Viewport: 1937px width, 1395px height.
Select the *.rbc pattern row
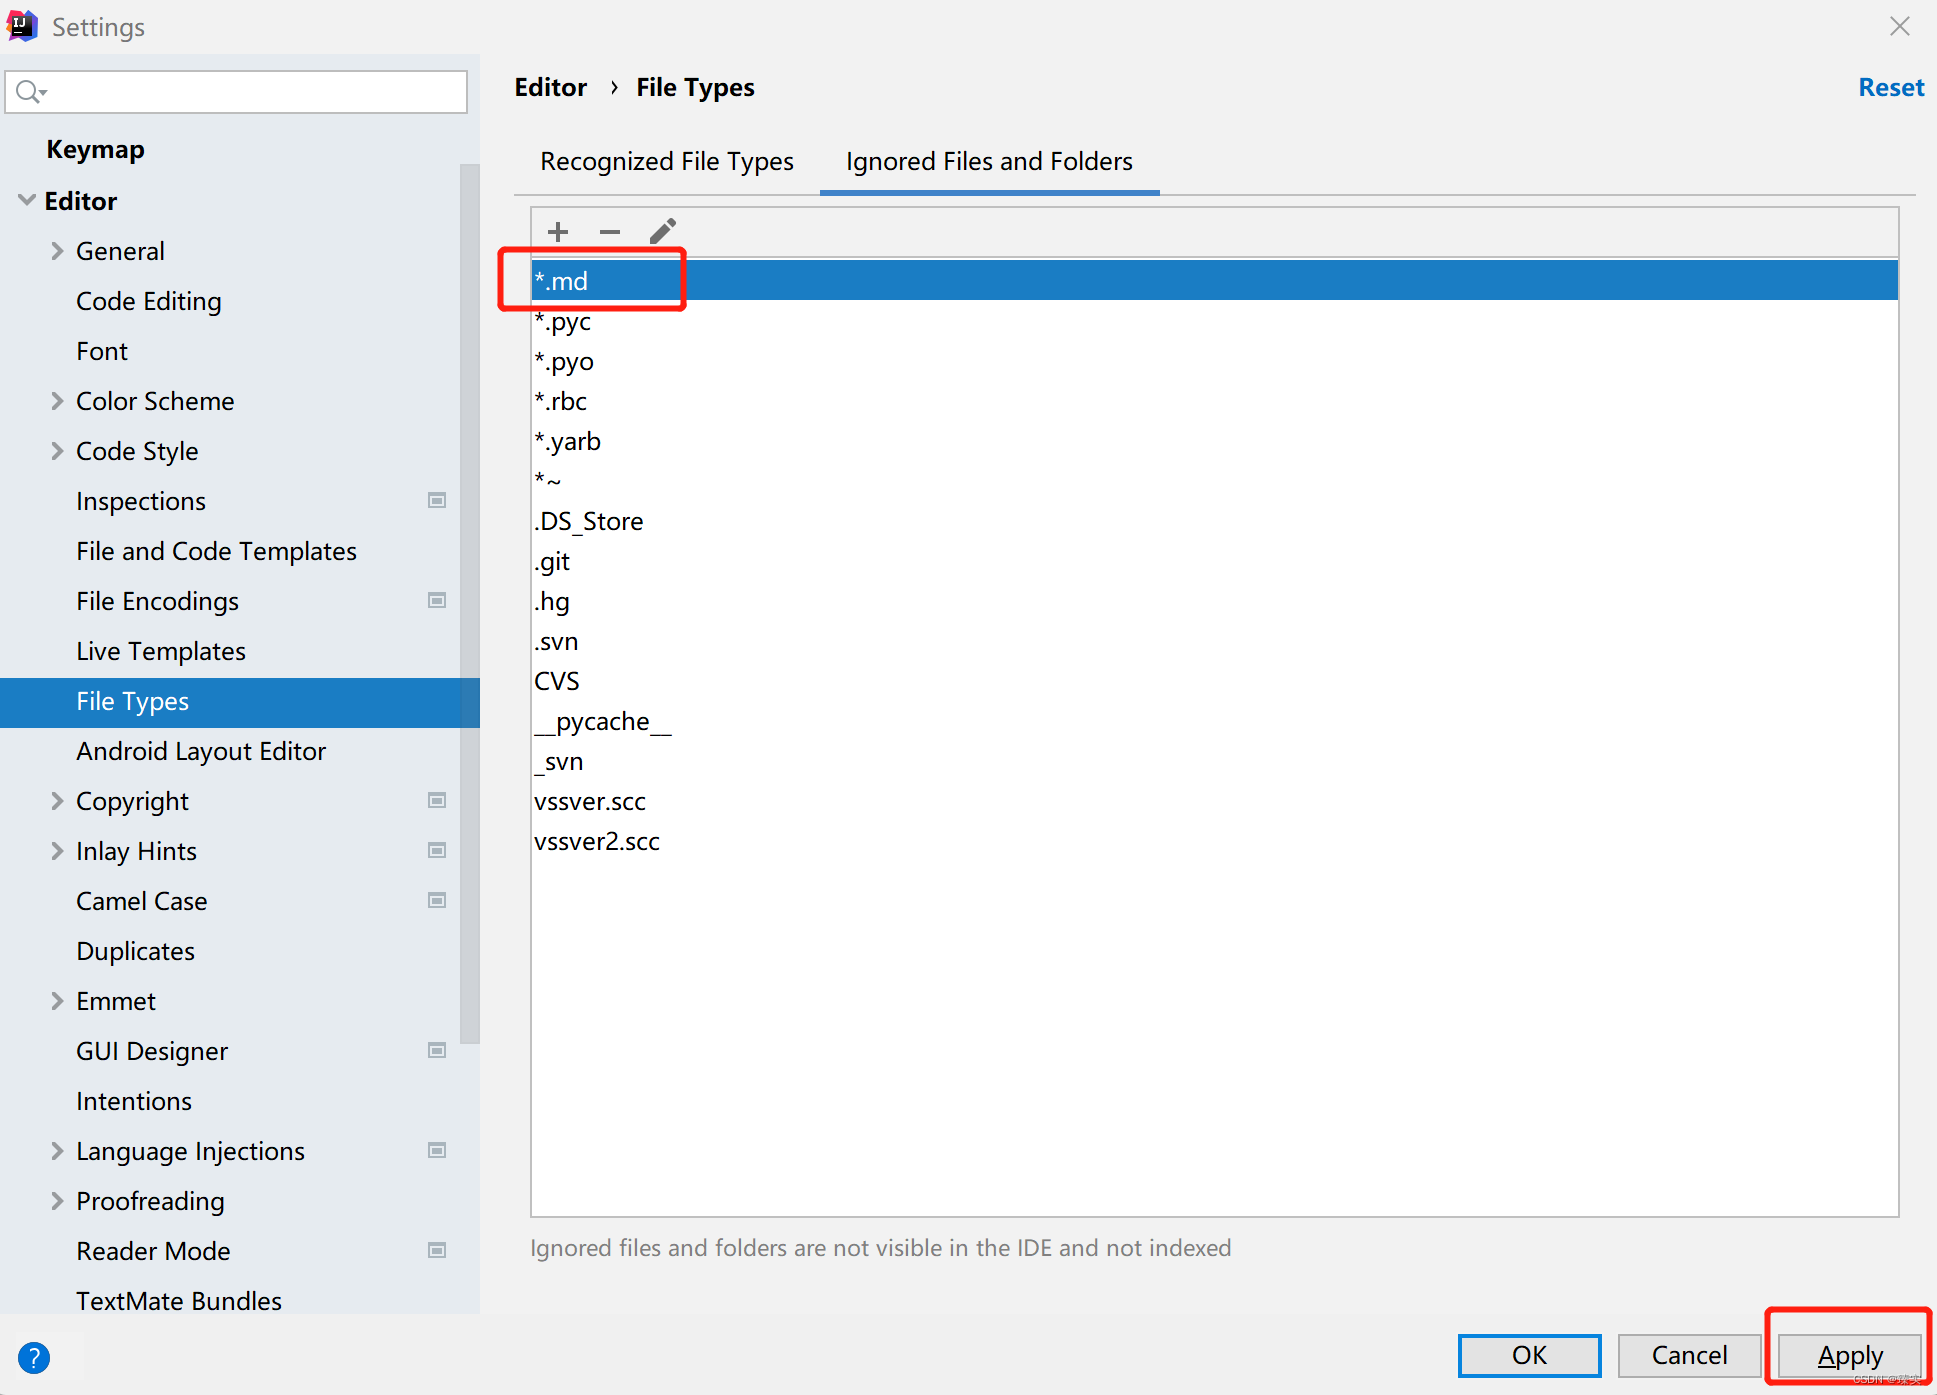tap(1214, 401)
